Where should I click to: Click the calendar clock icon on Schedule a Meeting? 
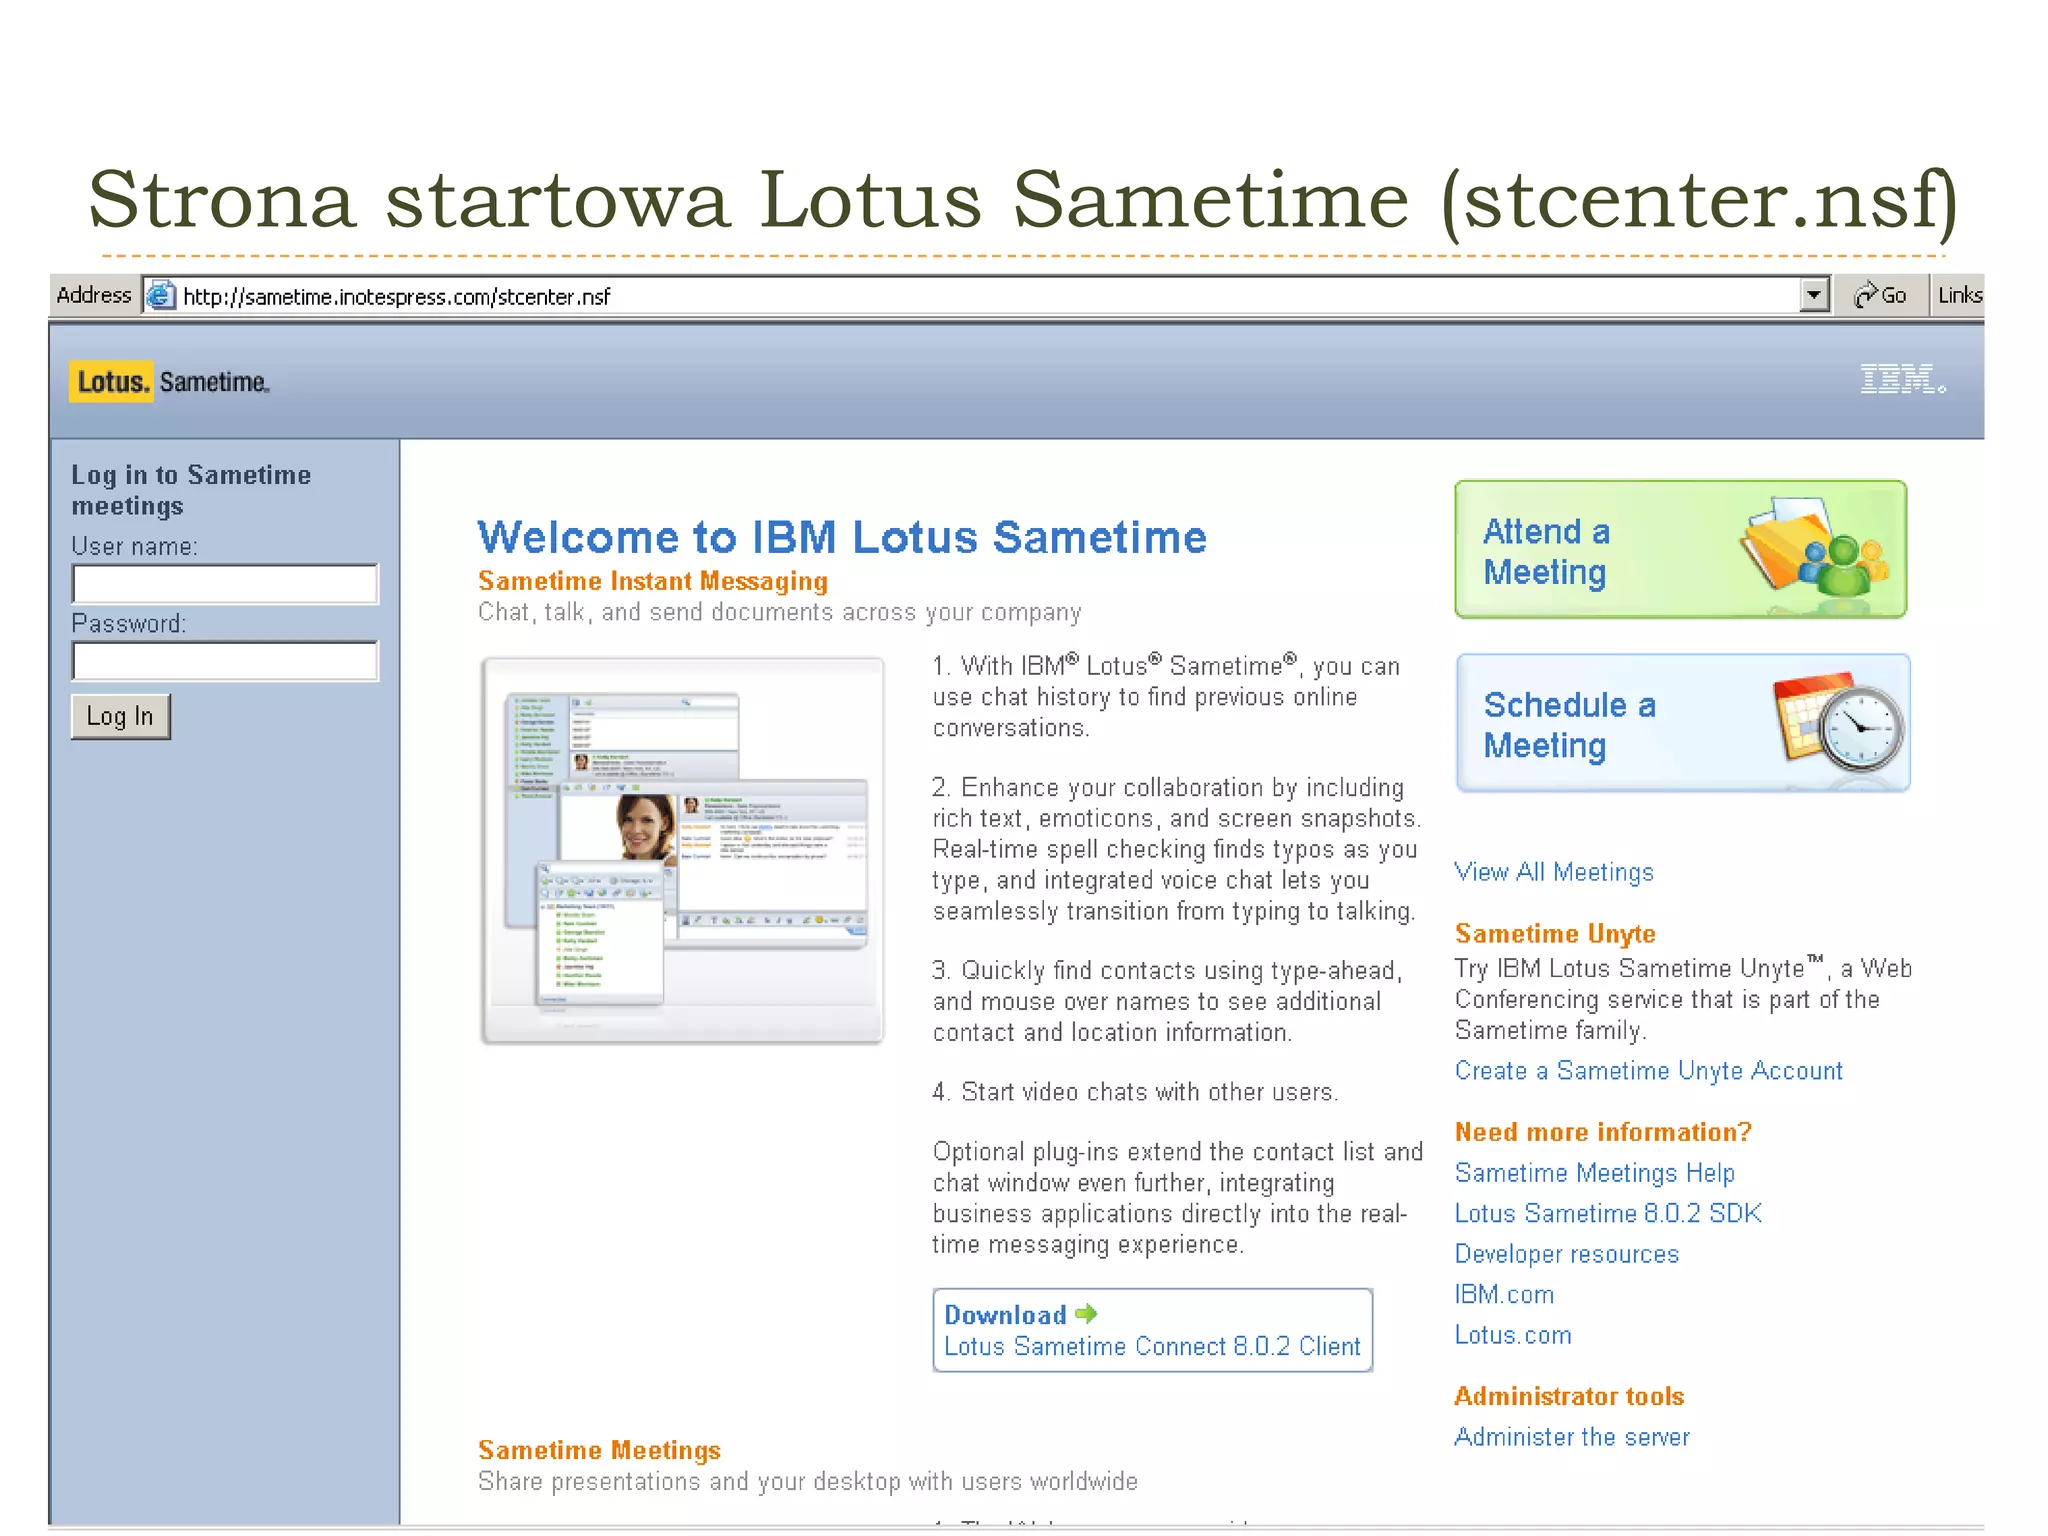(x=1838, y=722)
